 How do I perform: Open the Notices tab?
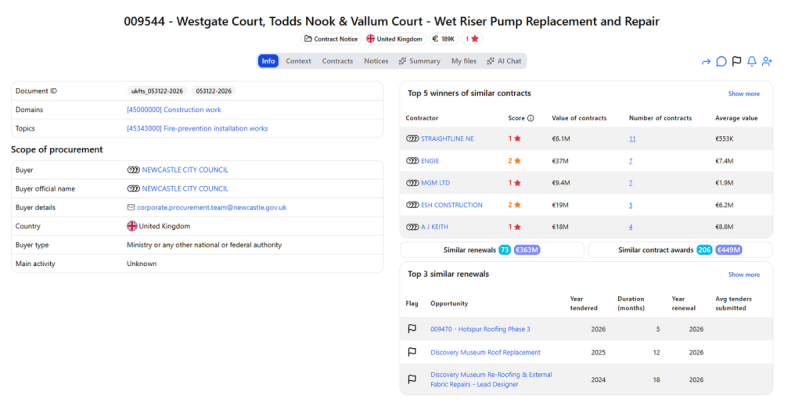click(376, 61)
